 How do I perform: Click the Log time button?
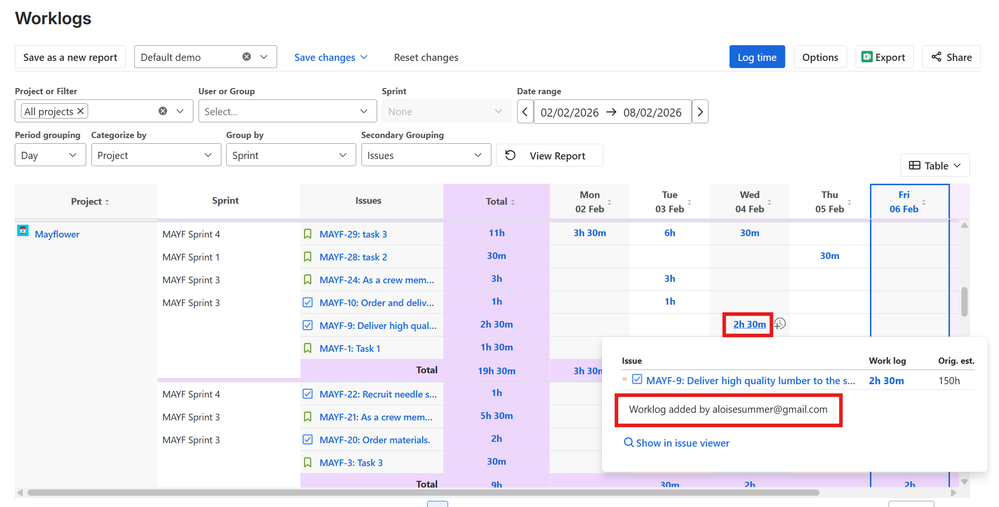pos(757,57)
